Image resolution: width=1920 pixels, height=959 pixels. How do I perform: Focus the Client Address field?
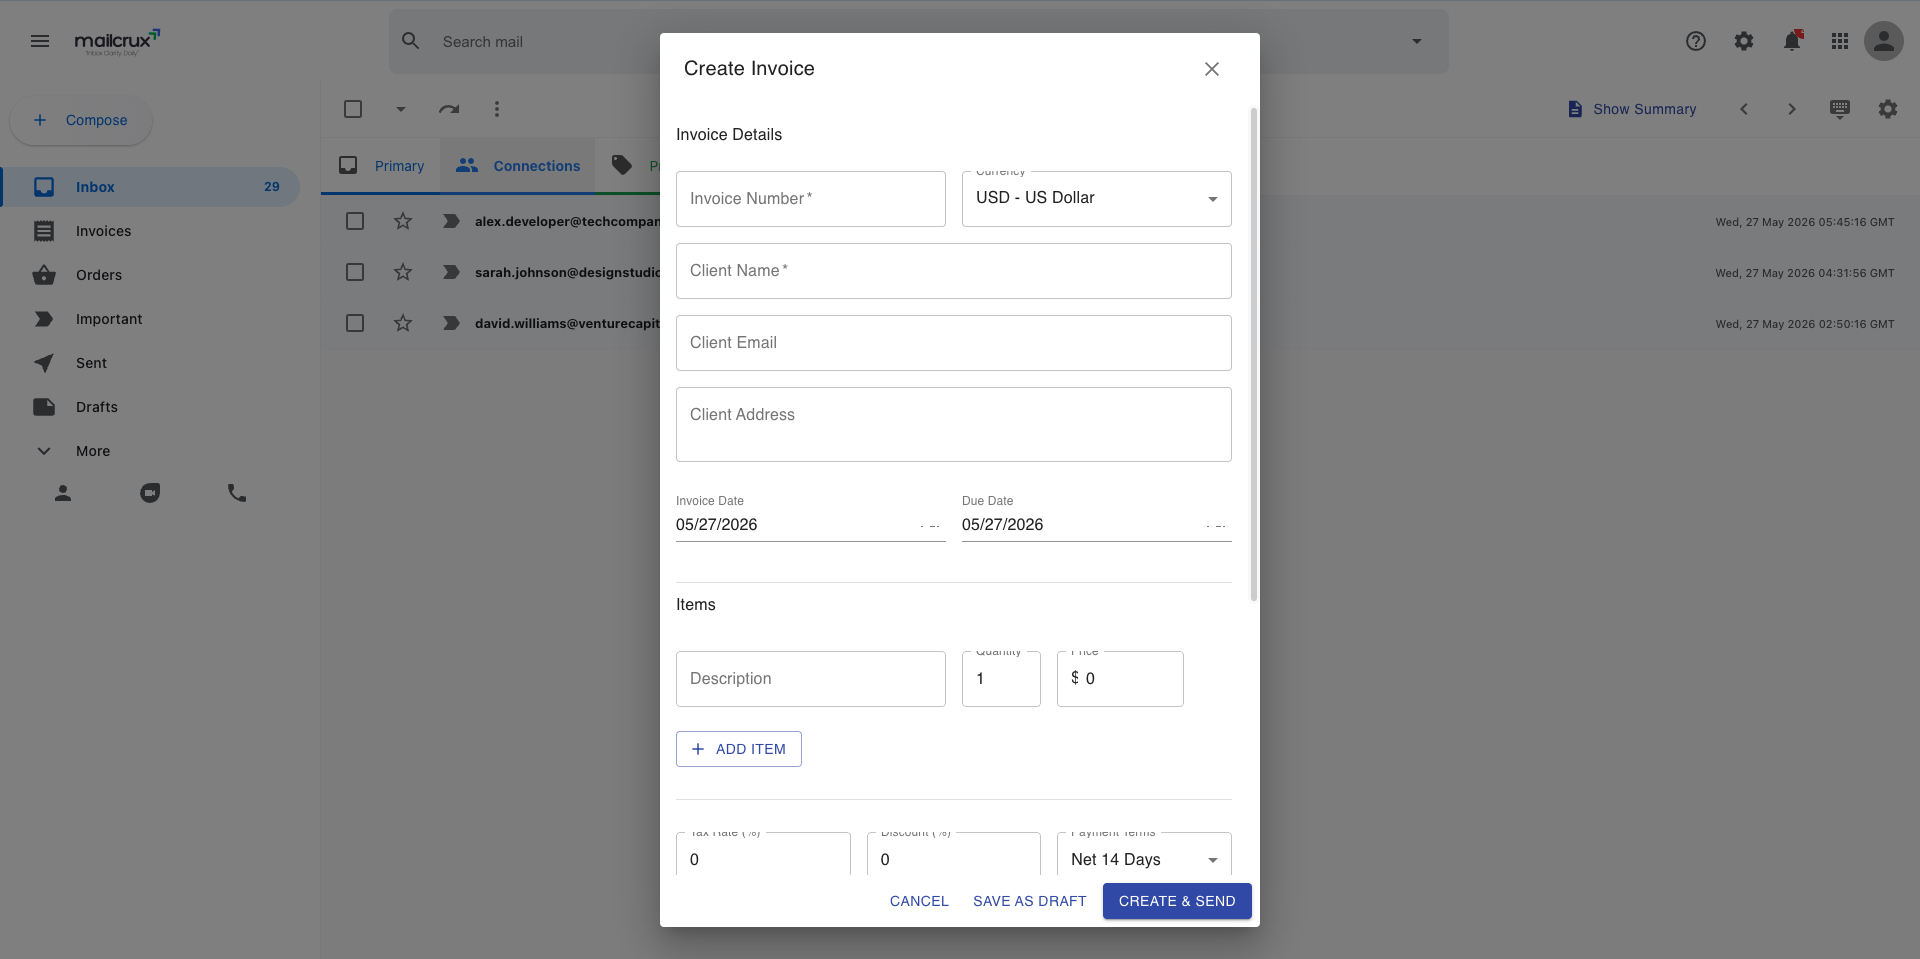pyautogui.click(x=954, y=425)
